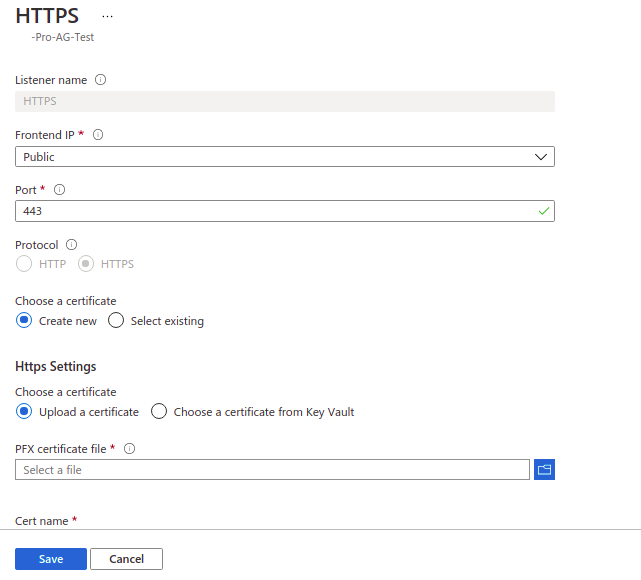
Task: Click the HTTPS page heading
Action: click(x=47, y=16)
